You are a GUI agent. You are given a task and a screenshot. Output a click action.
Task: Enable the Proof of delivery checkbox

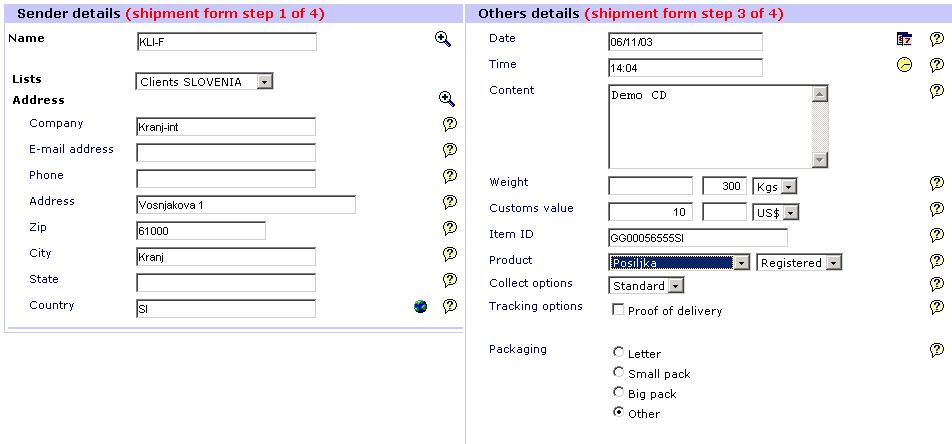pos(618,310)
